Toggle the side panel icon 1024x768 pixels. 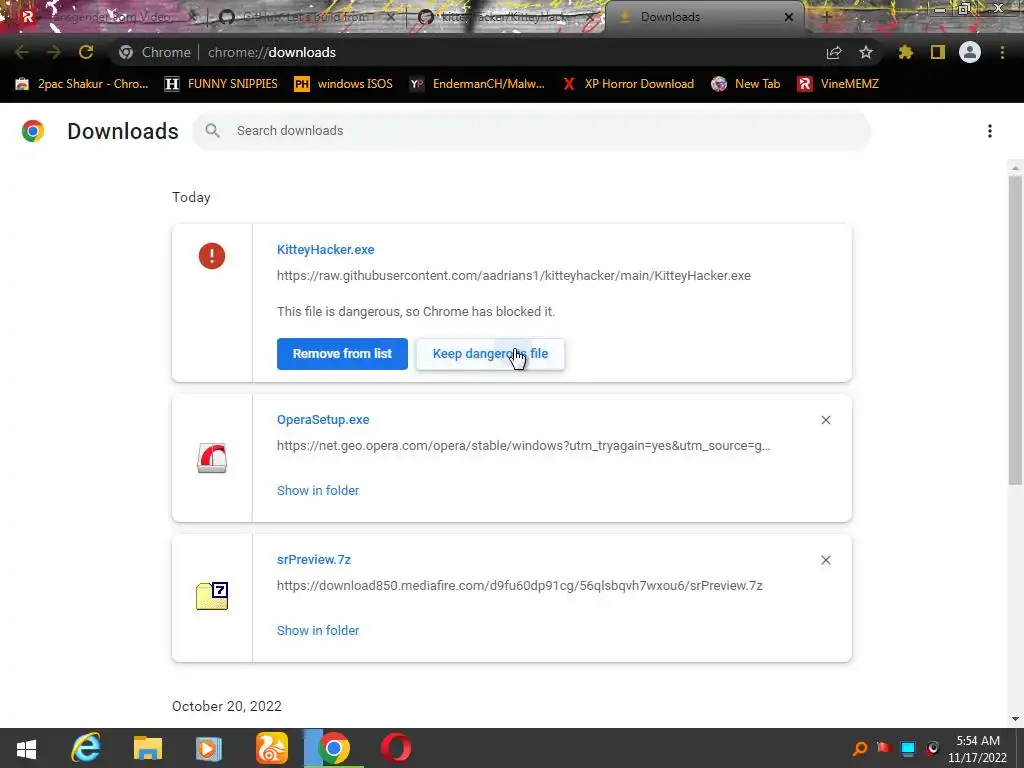[x=938, y=52]
